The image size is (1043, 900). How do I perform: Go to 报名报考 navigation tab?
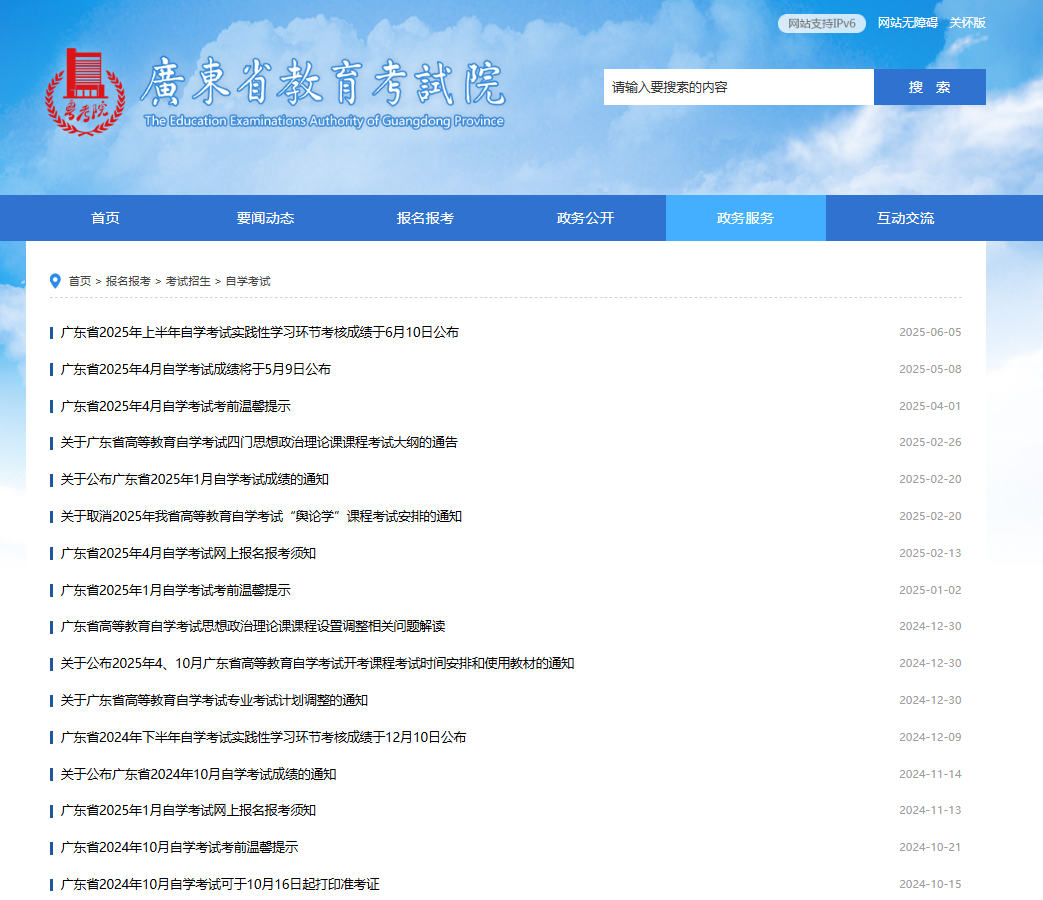(x=425, y=218)
